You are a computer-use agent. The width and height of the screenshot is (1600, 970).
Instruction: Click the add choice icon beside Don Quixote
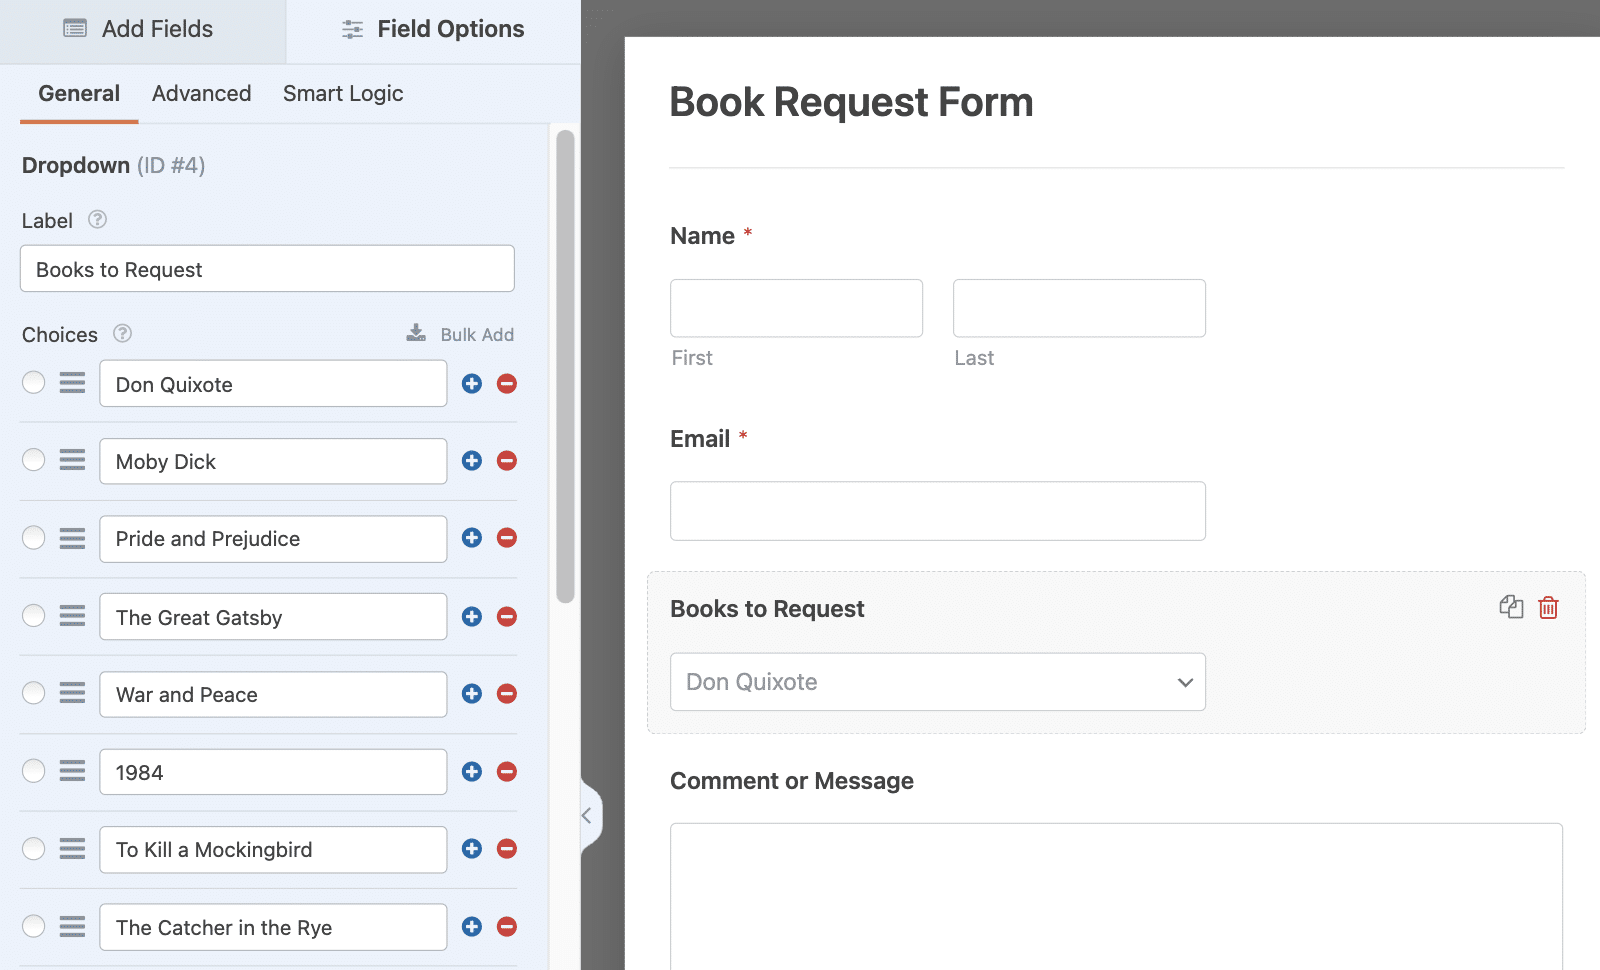point(472,384)
